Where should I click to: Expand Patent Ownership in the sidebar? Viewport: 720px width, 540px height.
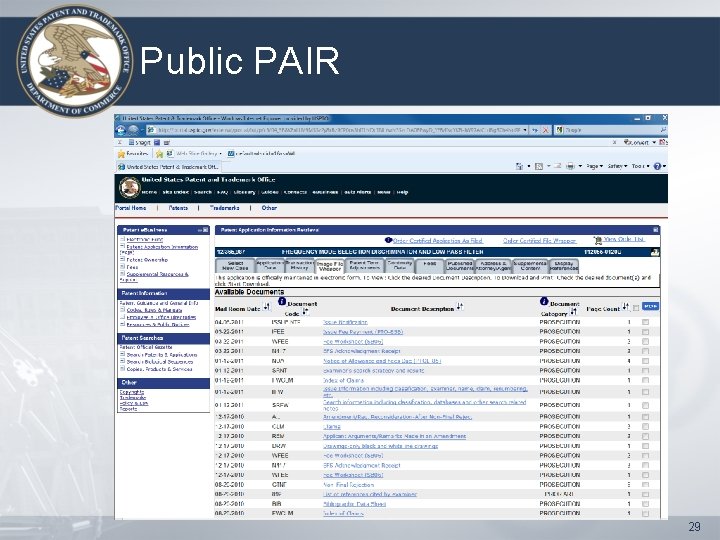pos(122,259)
